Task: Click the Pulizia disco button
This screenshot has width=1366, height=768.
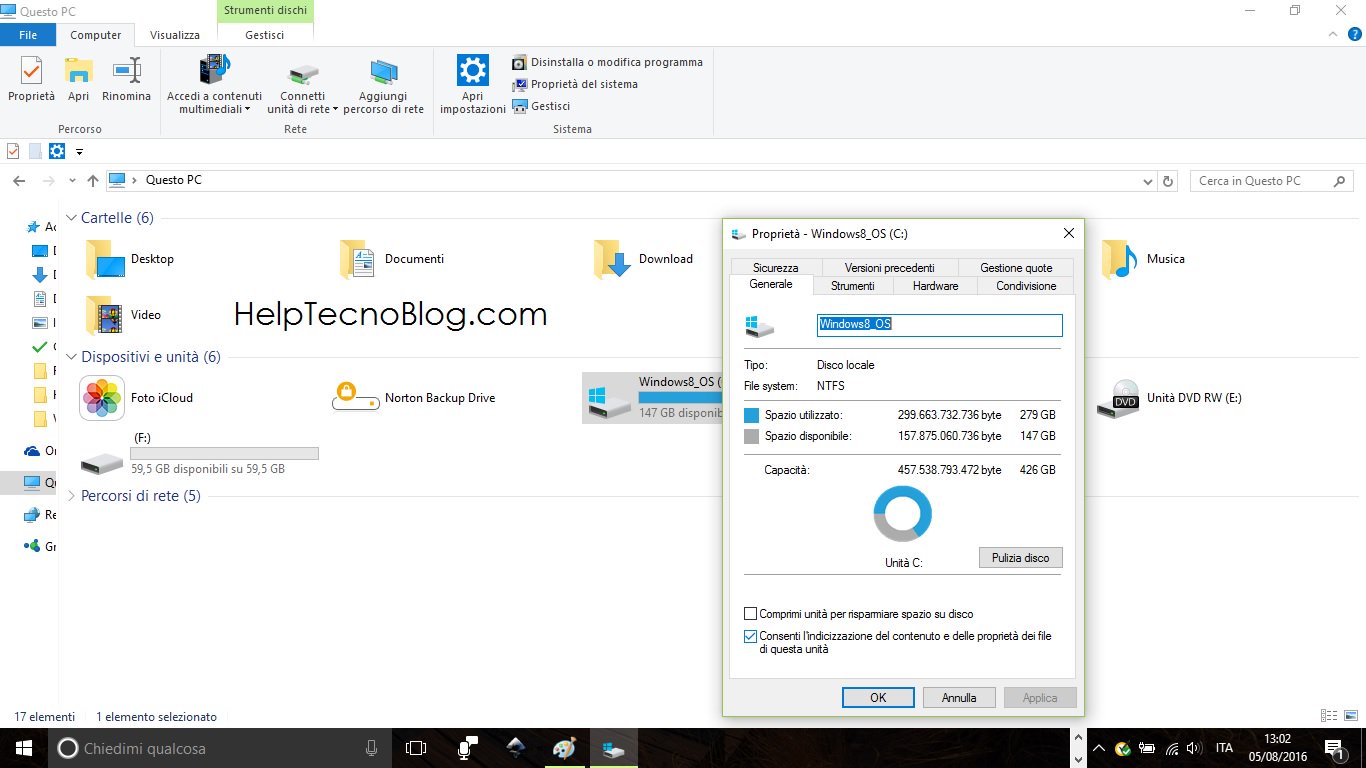Action: point(1020,558)
